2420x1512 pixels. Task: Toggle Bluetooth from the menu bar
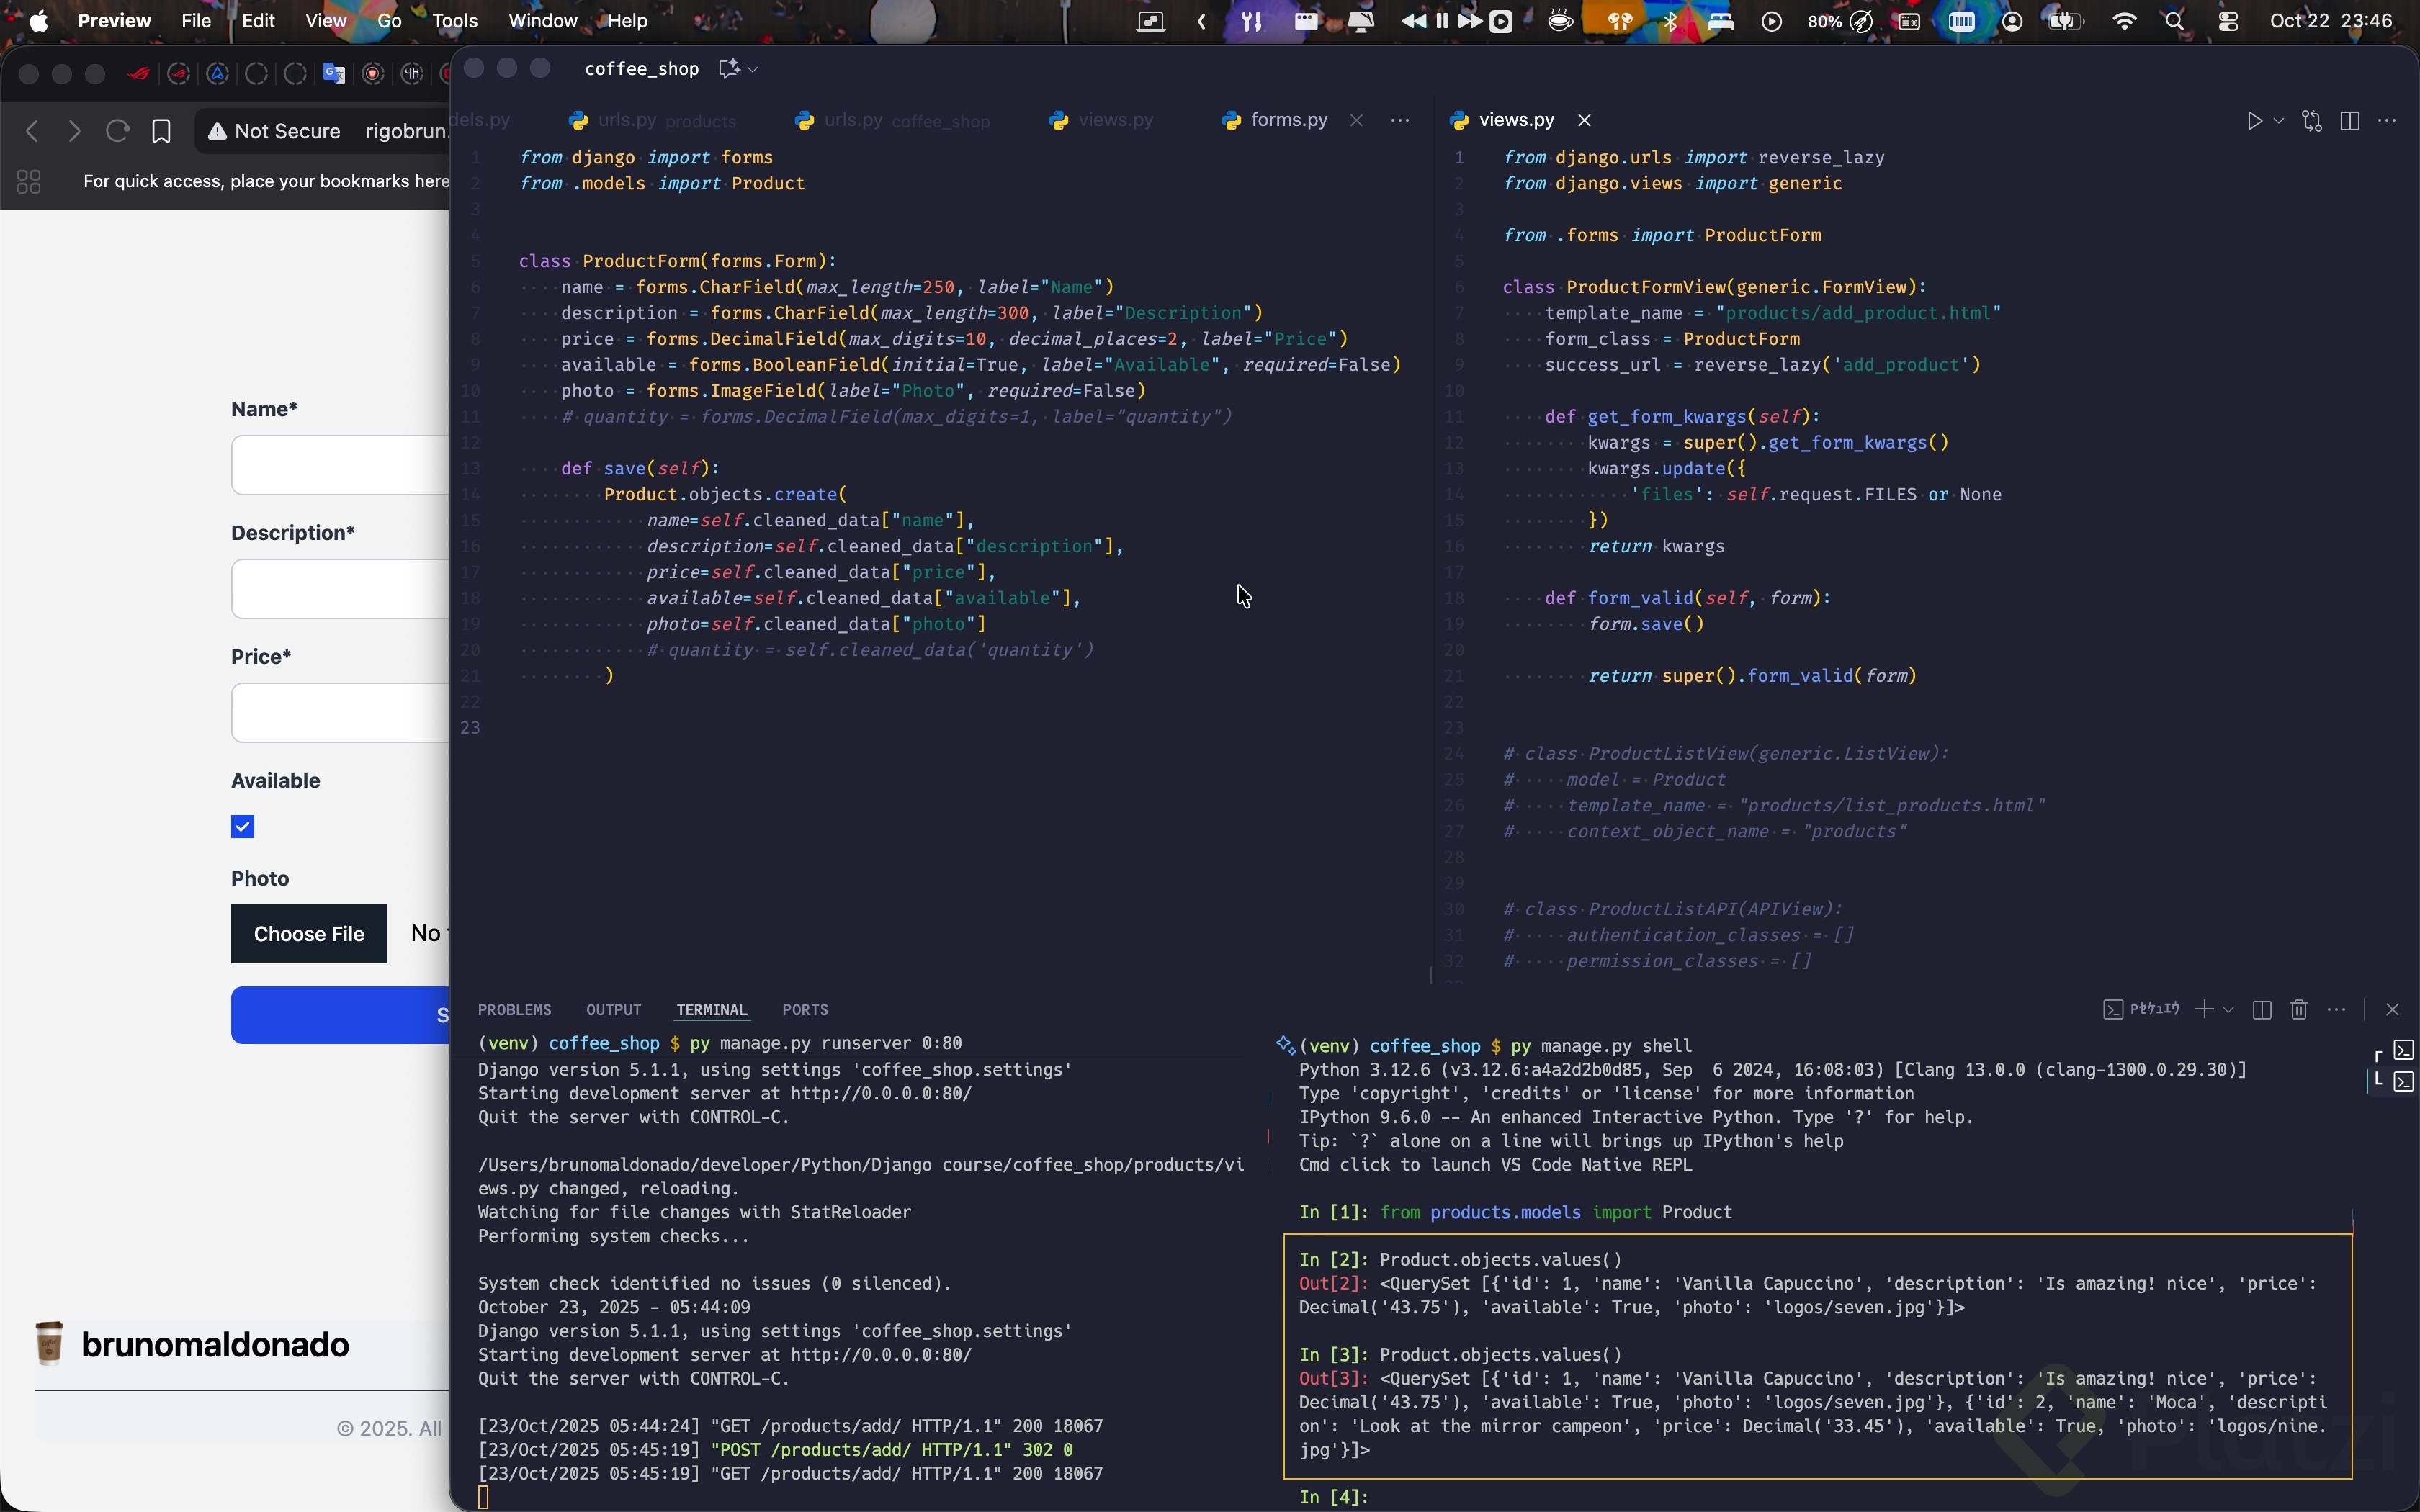click(x=1670, y=21)
